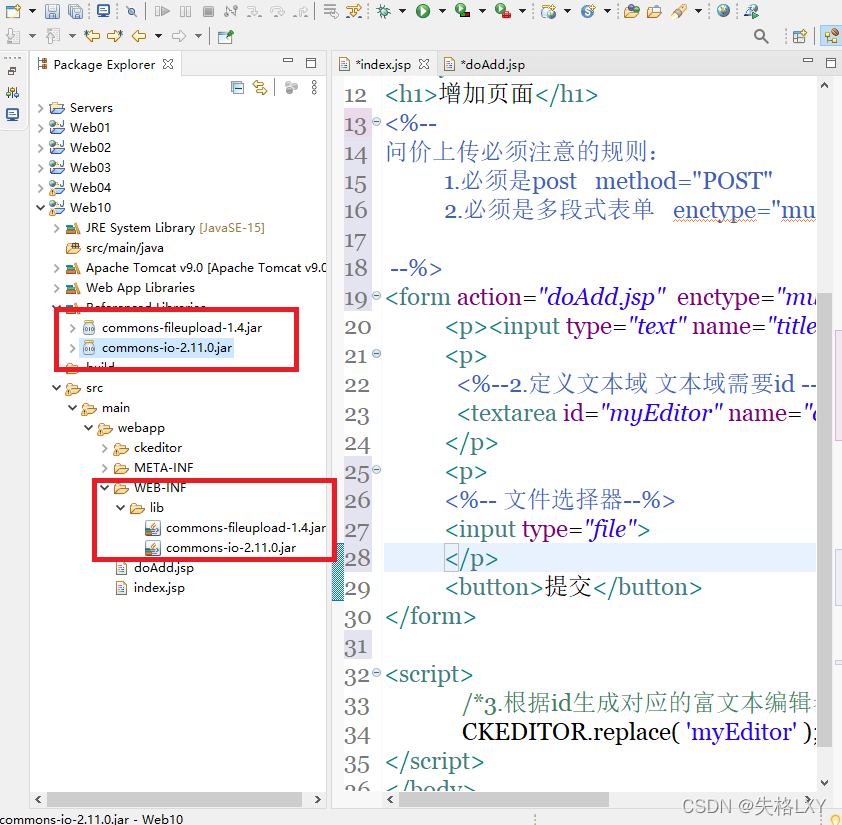Click the editor horizontal scrollbar

point(505,799)
